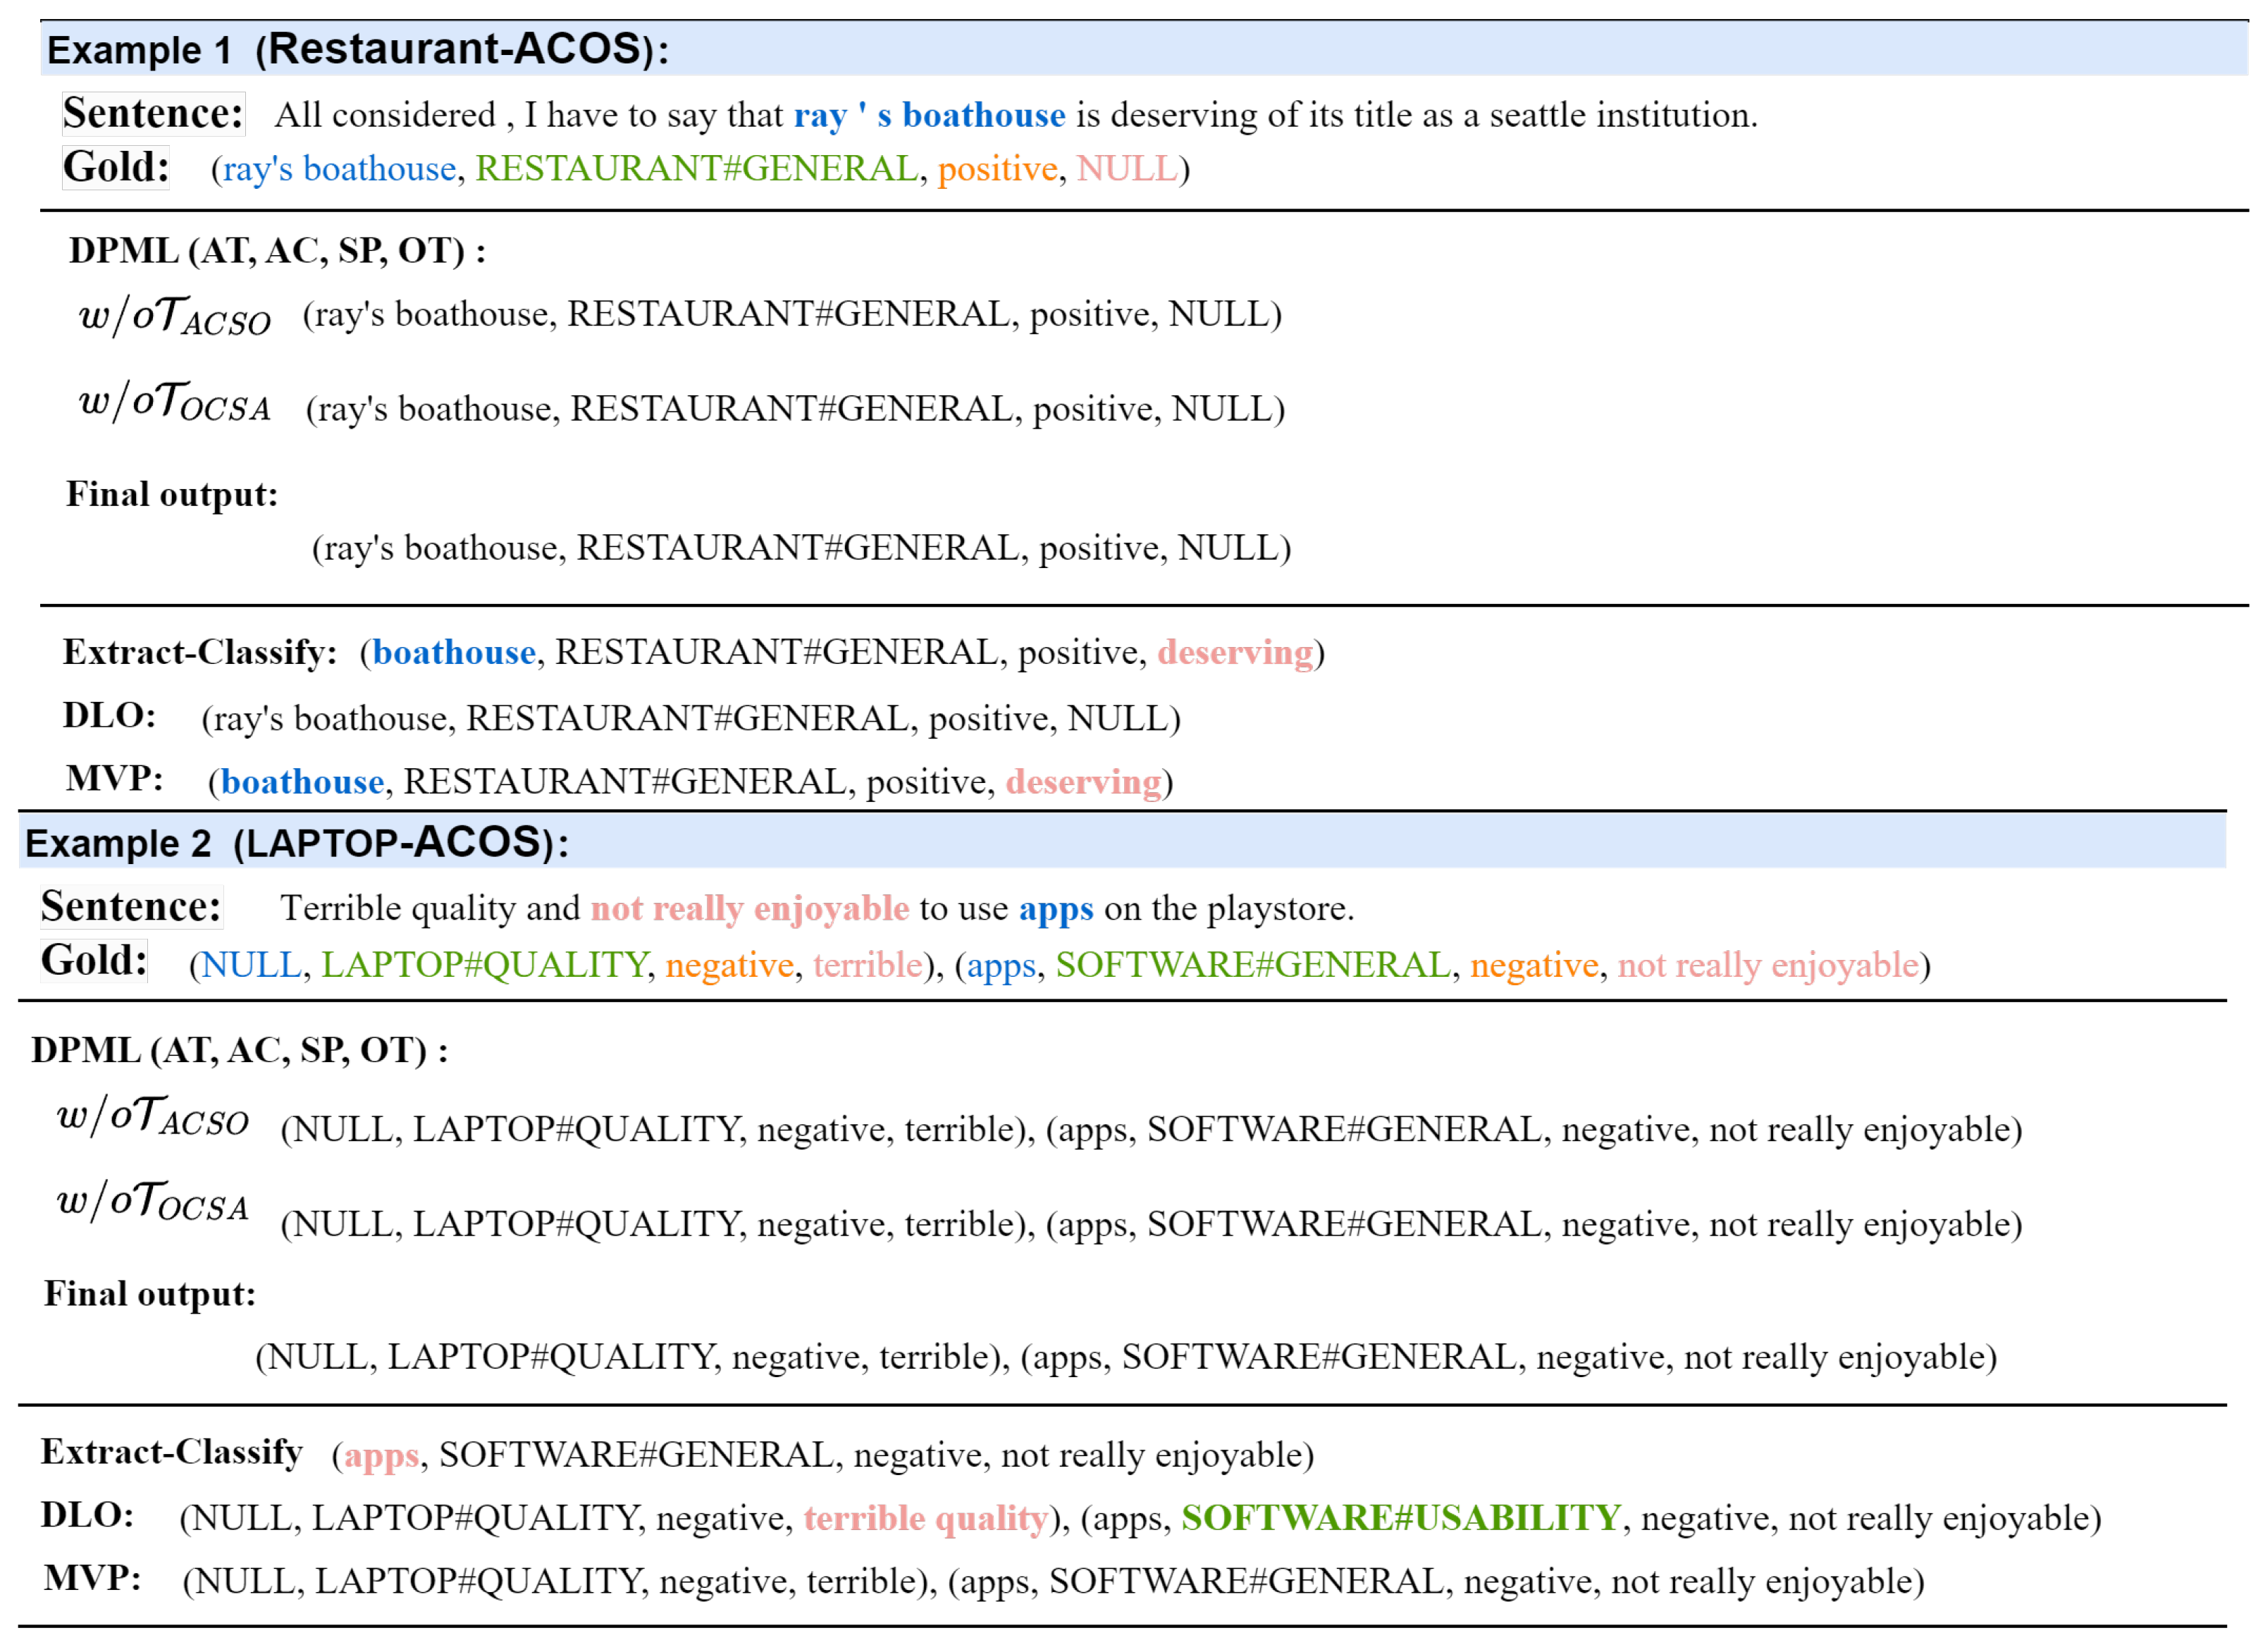Click pink 'terrible' in Example 2 Gold line
Image resolution: width=2258 pixels, height=1652 pixels.
[x=867, y=965]
